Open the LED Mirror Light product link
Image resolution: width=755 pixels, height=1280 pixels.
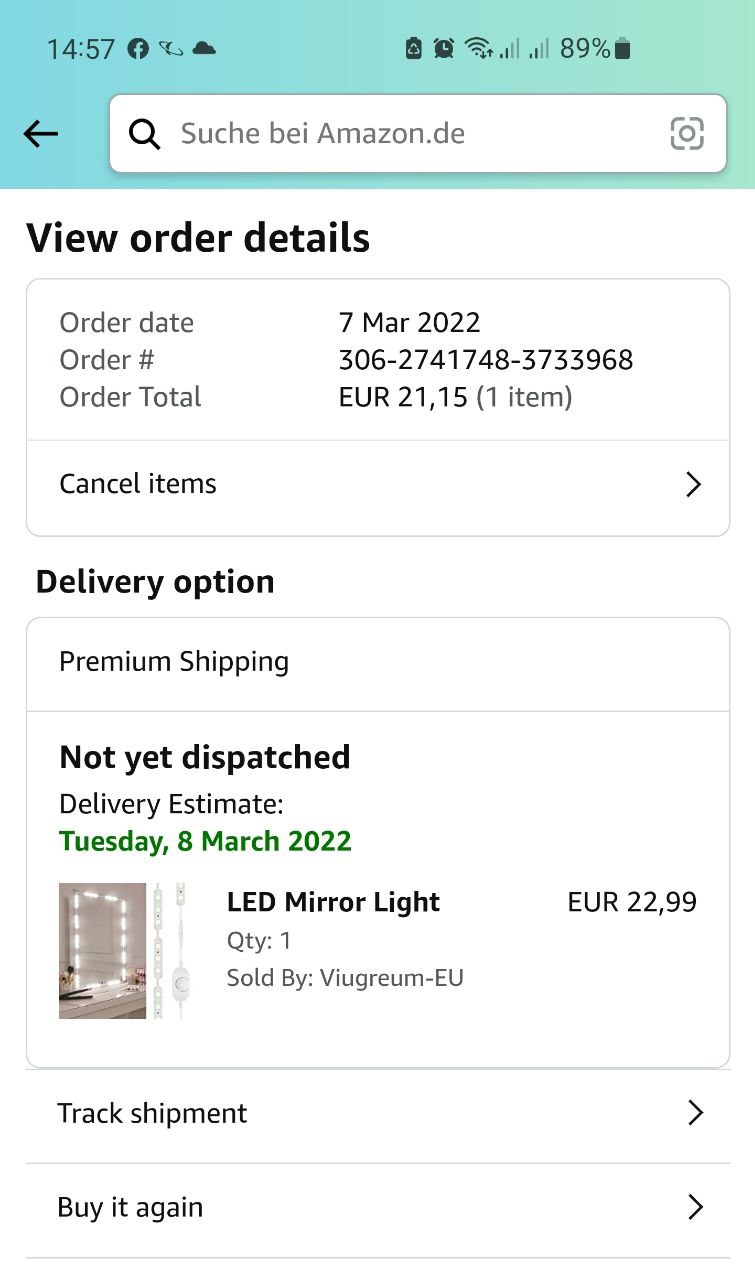pyautogui.click(x=333, y=902)
